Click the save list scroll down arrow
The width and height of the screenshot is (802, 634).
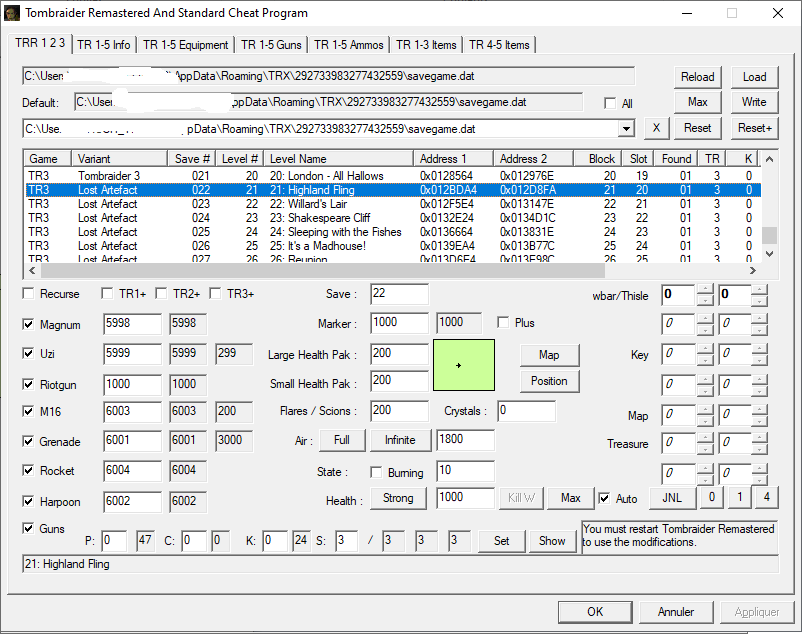pyautogui.click(x=769, y=254)
